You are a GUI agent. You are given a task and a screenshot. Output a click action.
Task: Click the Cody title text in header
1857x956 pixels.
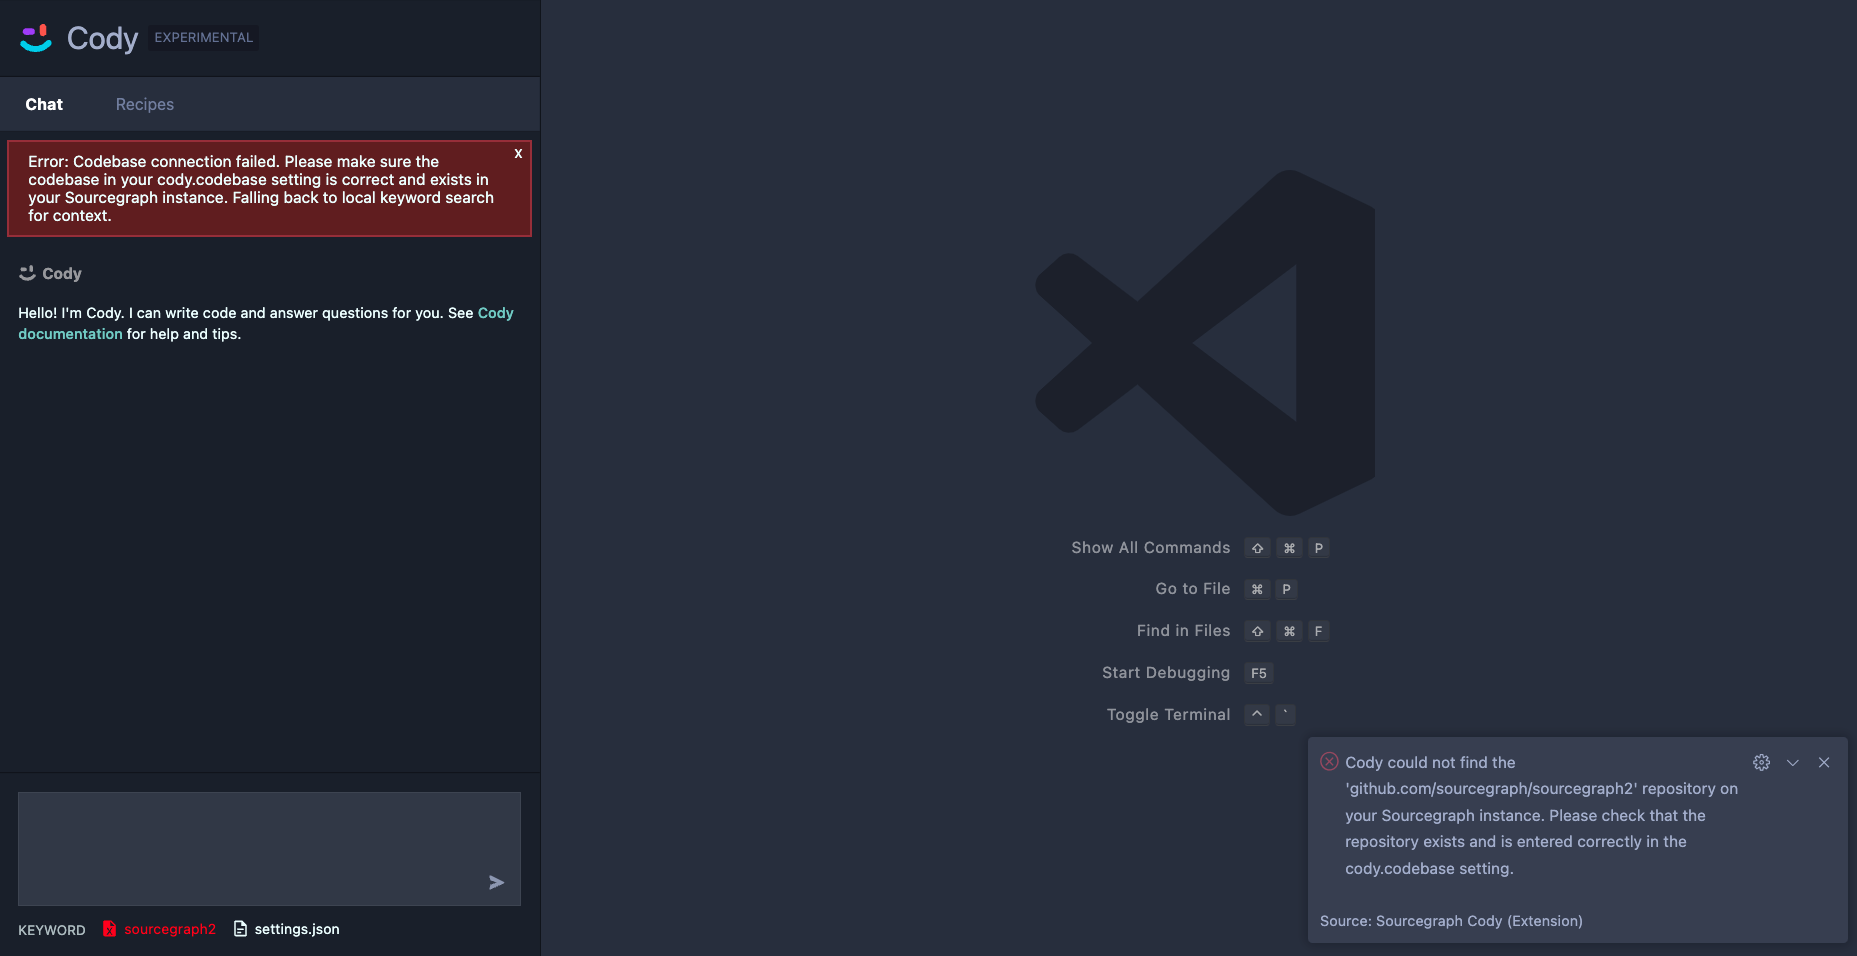click(x=102, y=38)
